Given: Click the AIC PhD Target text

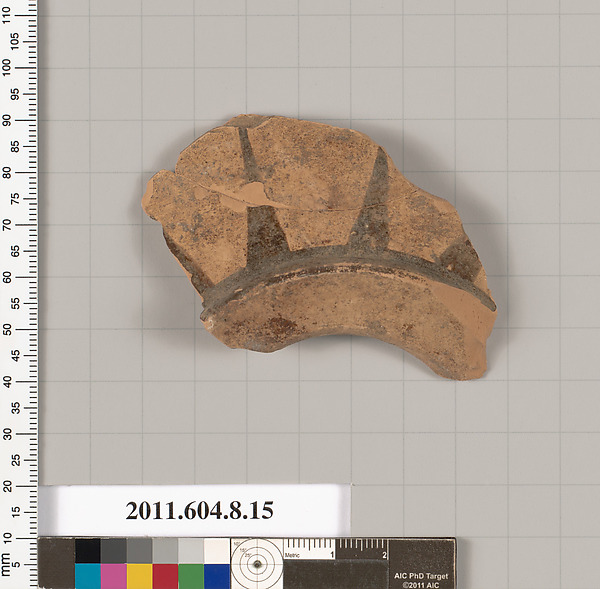Looking at the screenshot, I should (419, 574).
